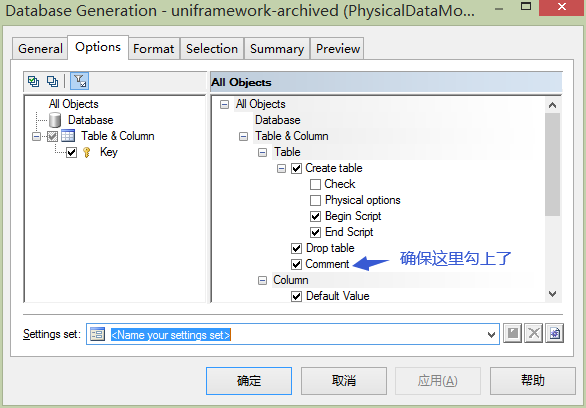
Task: Click the 取消 cancel button
Action: tap(344, 381)
